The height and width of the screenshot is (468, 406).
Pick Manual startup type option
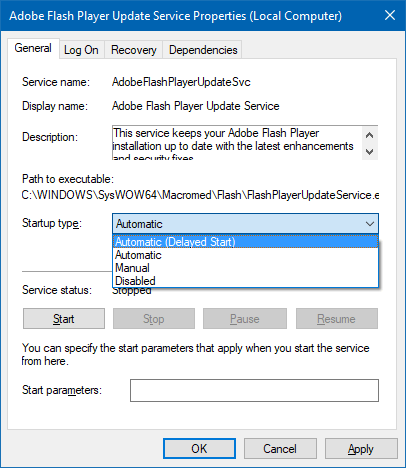point(245,268)
